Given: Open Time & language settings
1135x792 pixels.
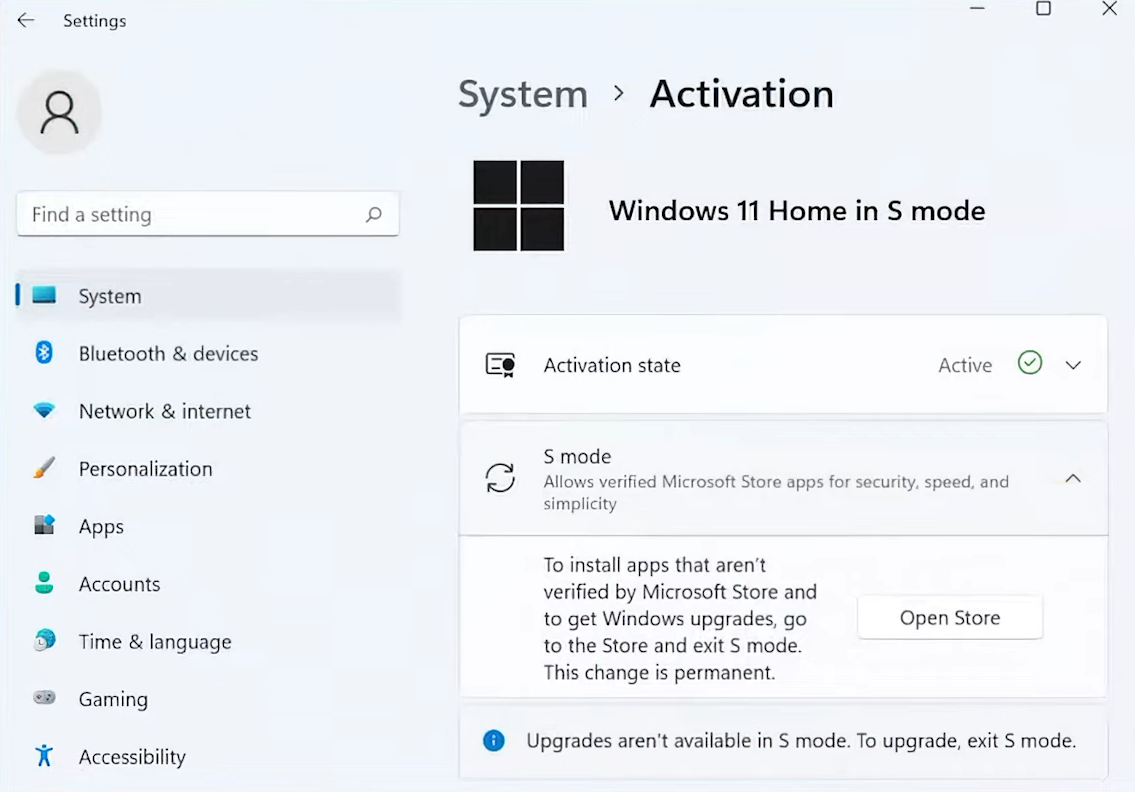Looking at the screenshot, I should click(208, 641).
